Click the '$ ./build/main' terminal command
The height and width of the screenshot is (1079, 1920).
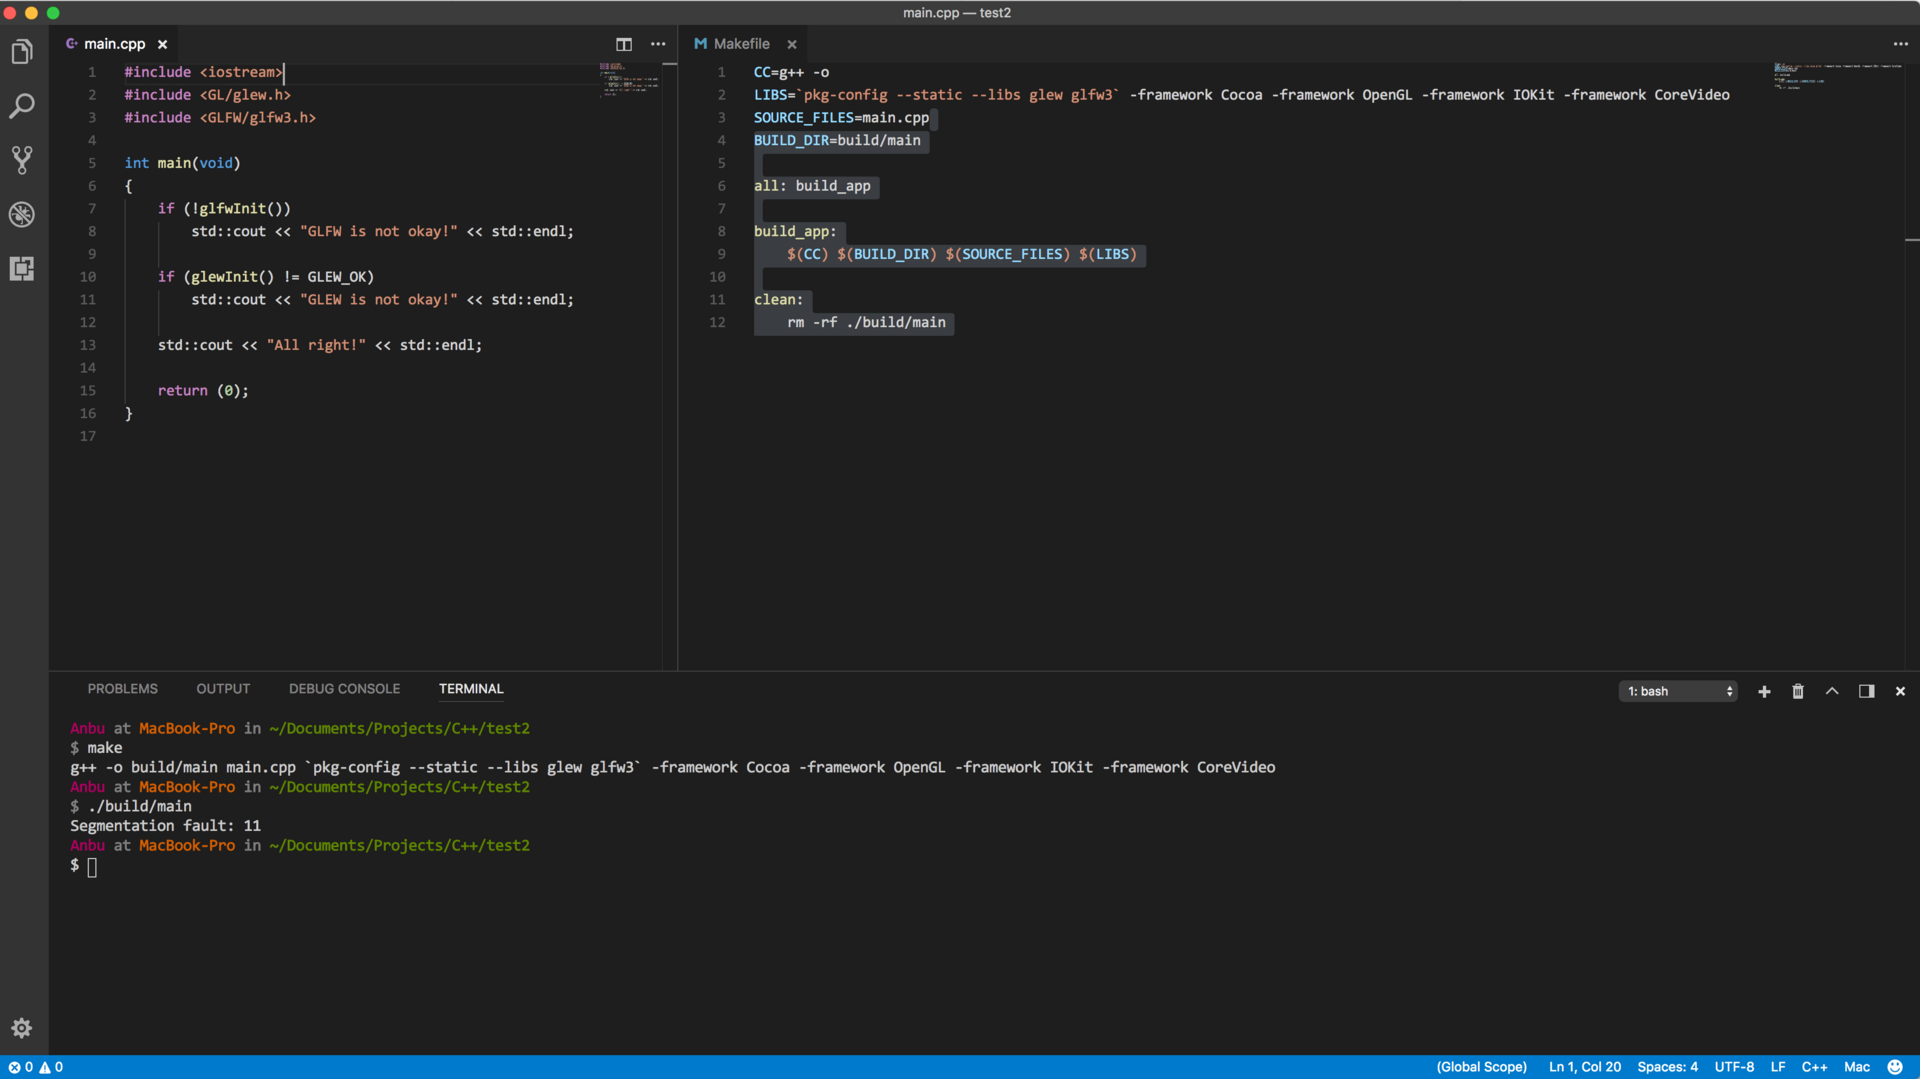pyautogui.click(x=131, y=806)
